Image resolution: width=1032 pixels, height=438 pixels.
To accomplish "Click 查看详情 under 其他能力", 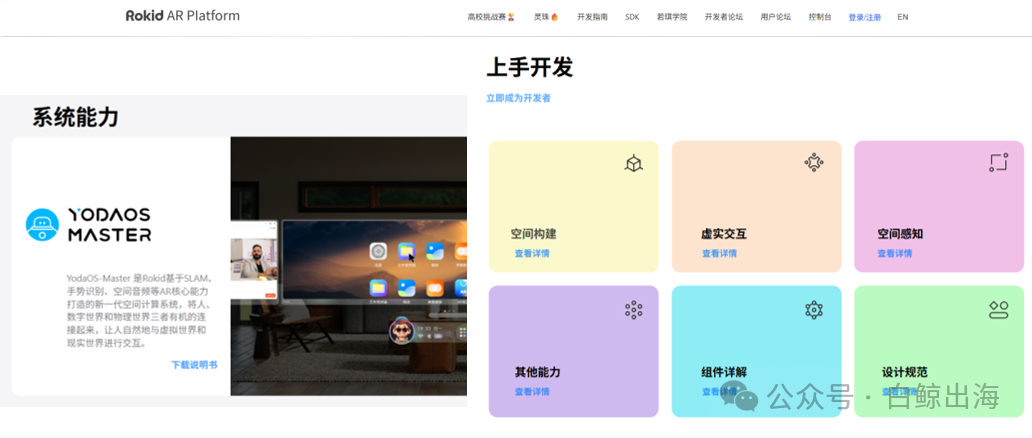I will (x=532, y=392).
